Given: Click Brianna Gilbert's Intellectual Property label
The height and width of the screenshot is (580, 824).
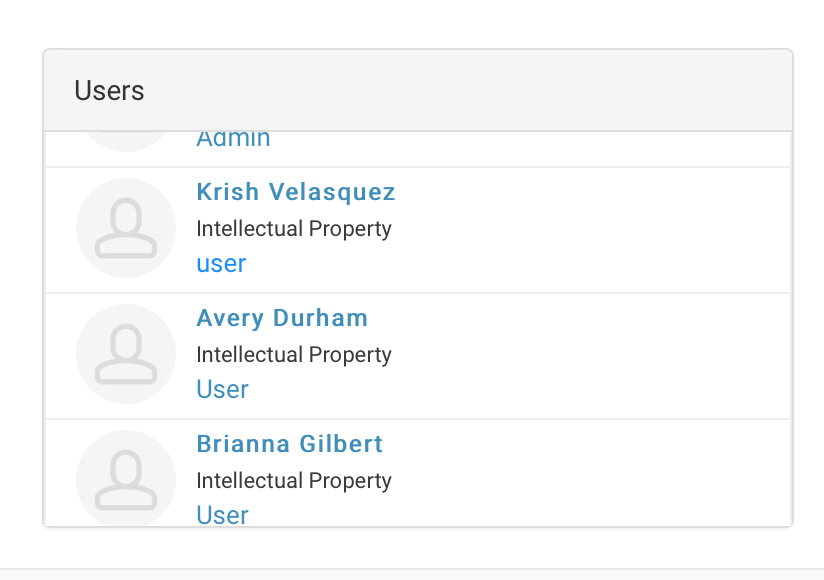Looking at the screenshot, I should click(294, 481).
